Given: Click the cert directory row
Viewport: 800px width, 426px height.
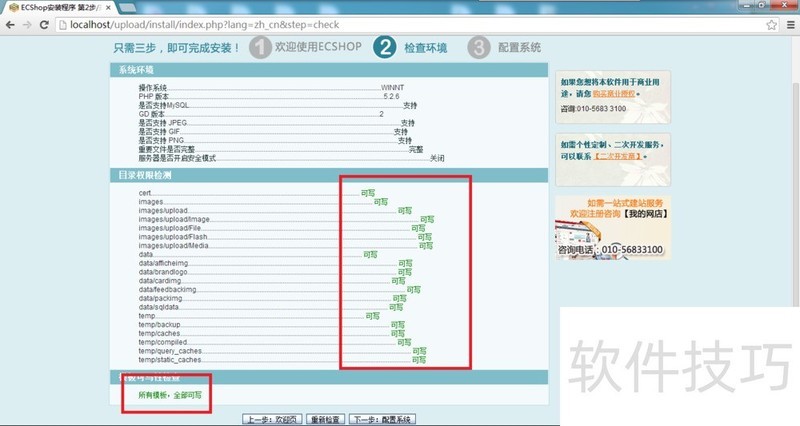Looking at the screenshot, I should pyautogui.click(x=257, y=193).
